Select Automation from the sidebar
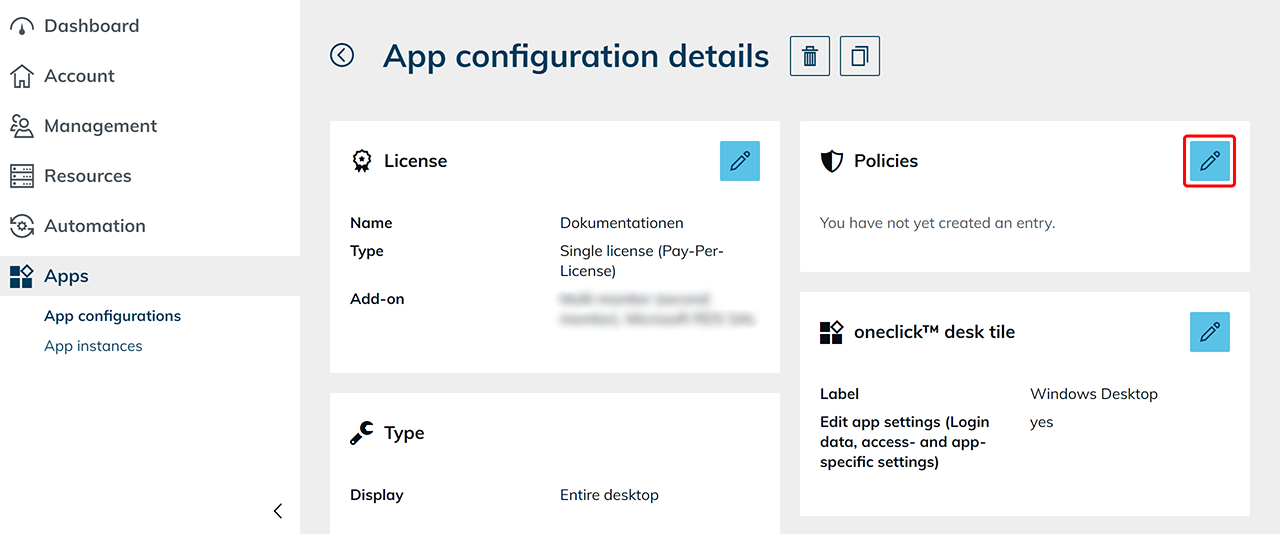Image resolution: width=1280 pixels, height=534 pixels. point(94,226)
